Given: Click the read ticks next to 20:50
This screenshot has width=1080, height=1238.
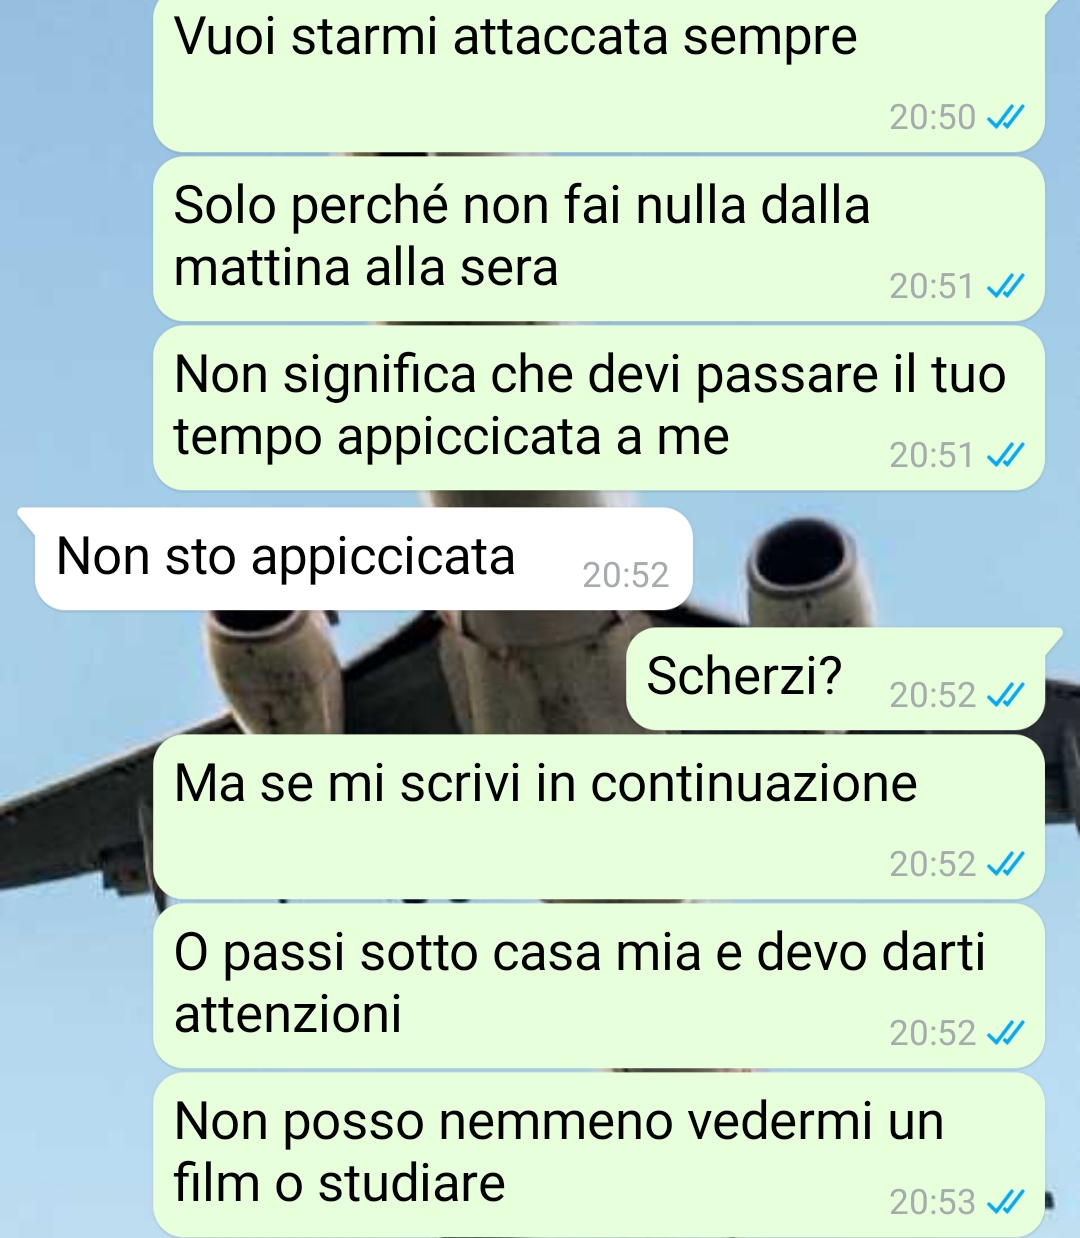Looking at the screenshot, I should coord(1005,118).
